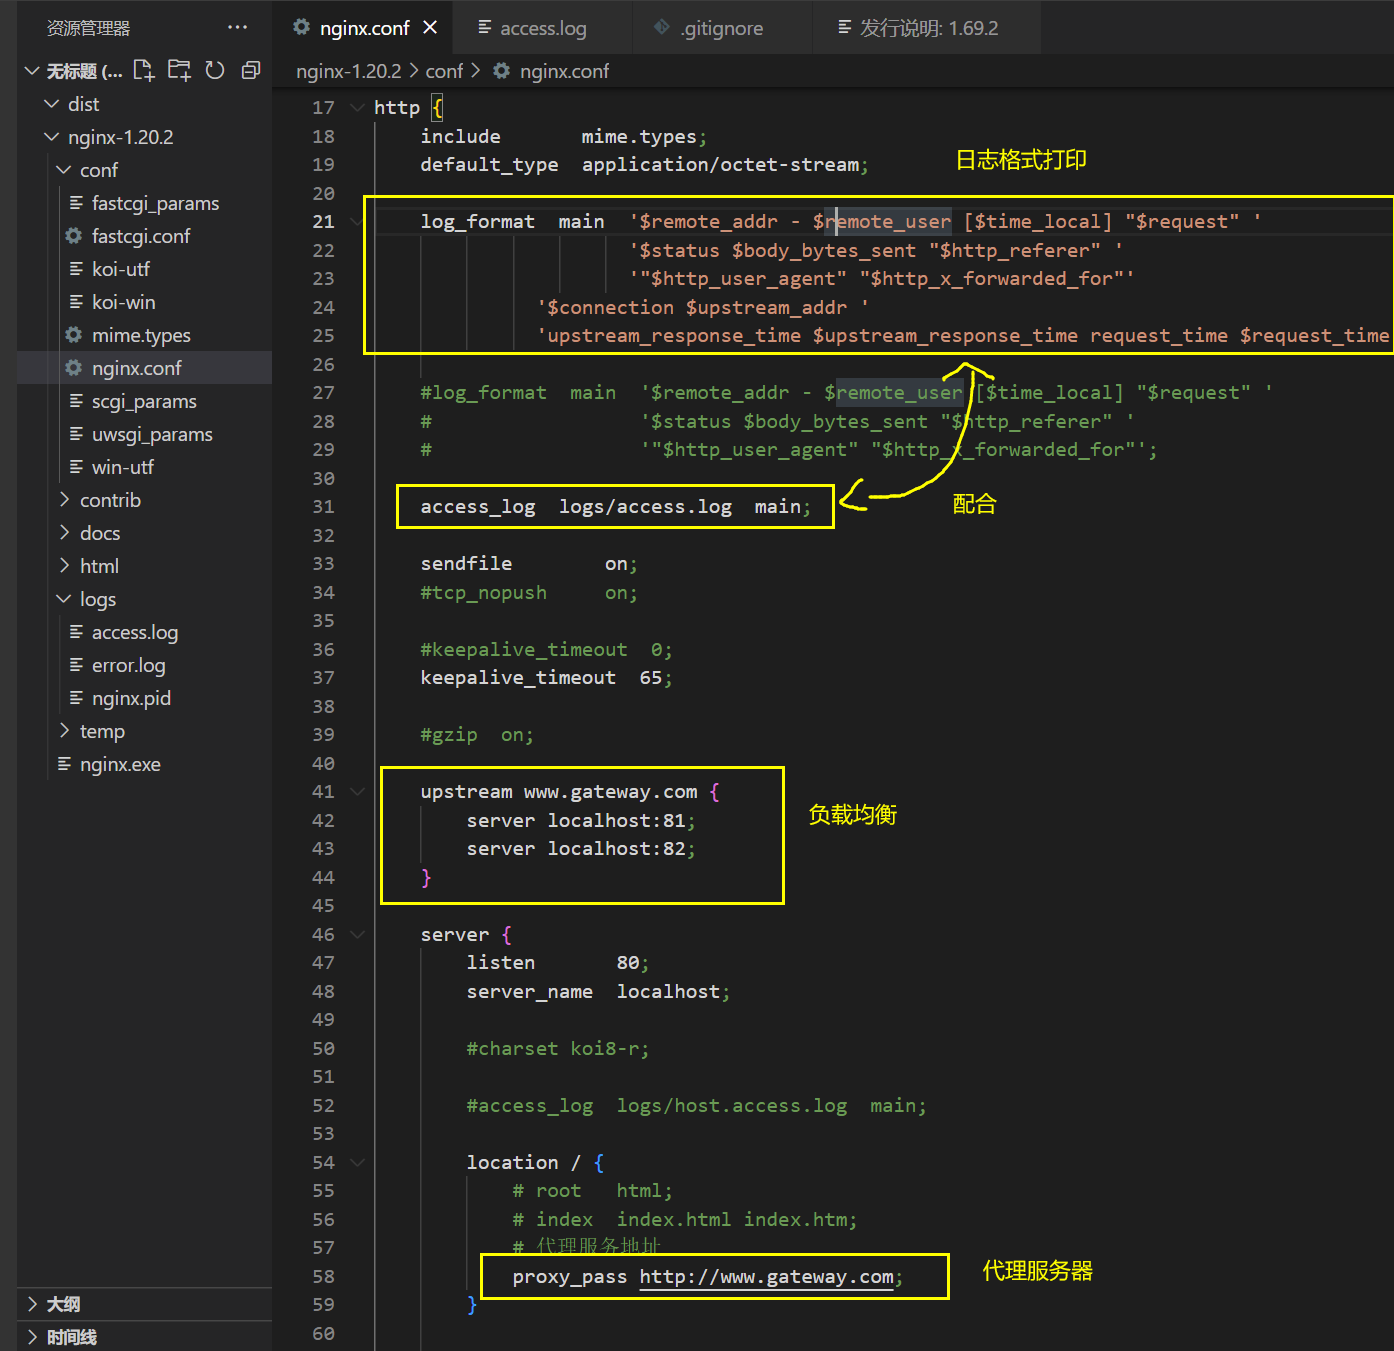Expand the docs folder
The image size is (1394, 1351).
(x=64, y=533)
